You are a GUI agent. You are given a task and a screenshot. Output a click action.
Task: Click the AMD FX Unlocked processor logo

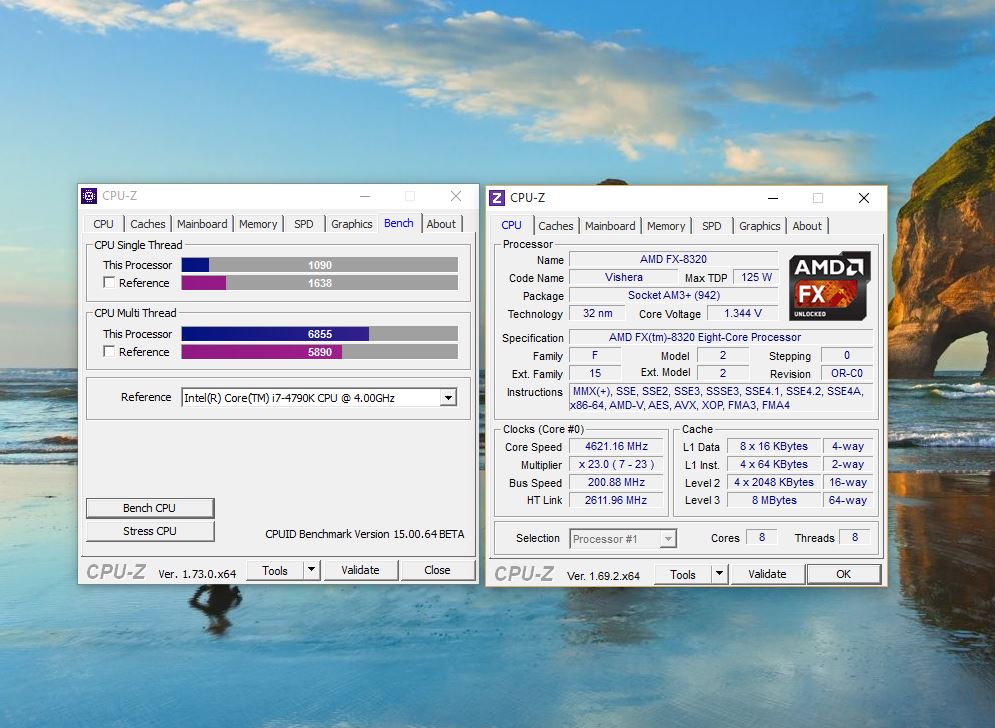pos(829,286)
